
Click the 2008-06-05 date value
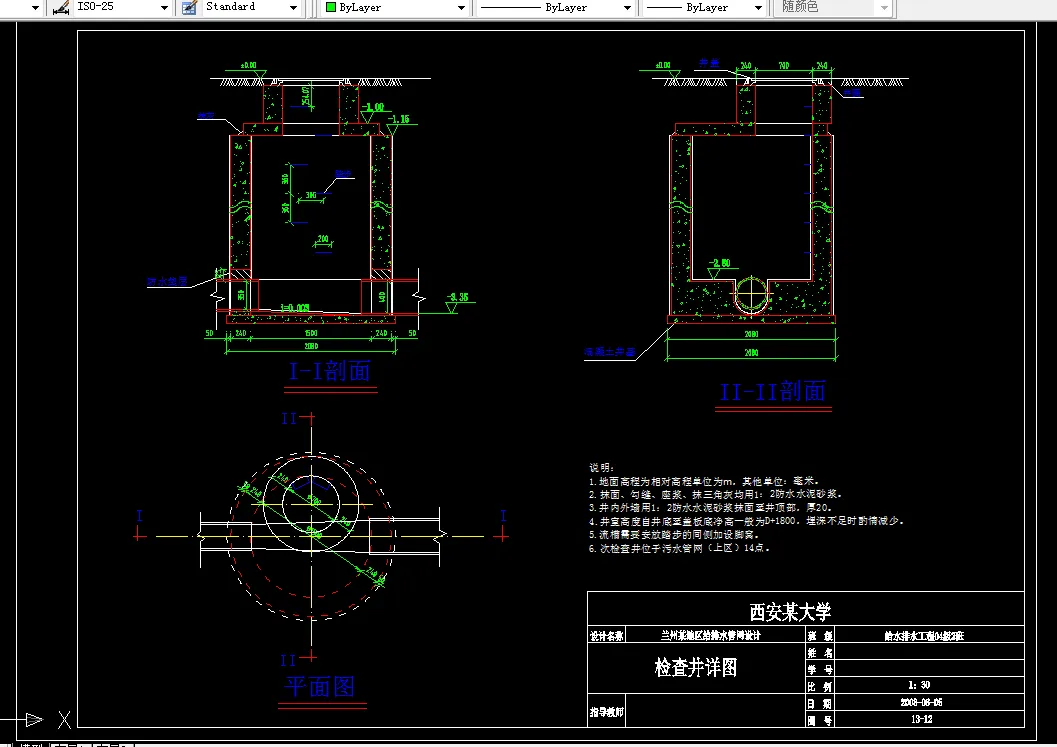[921, 703]
